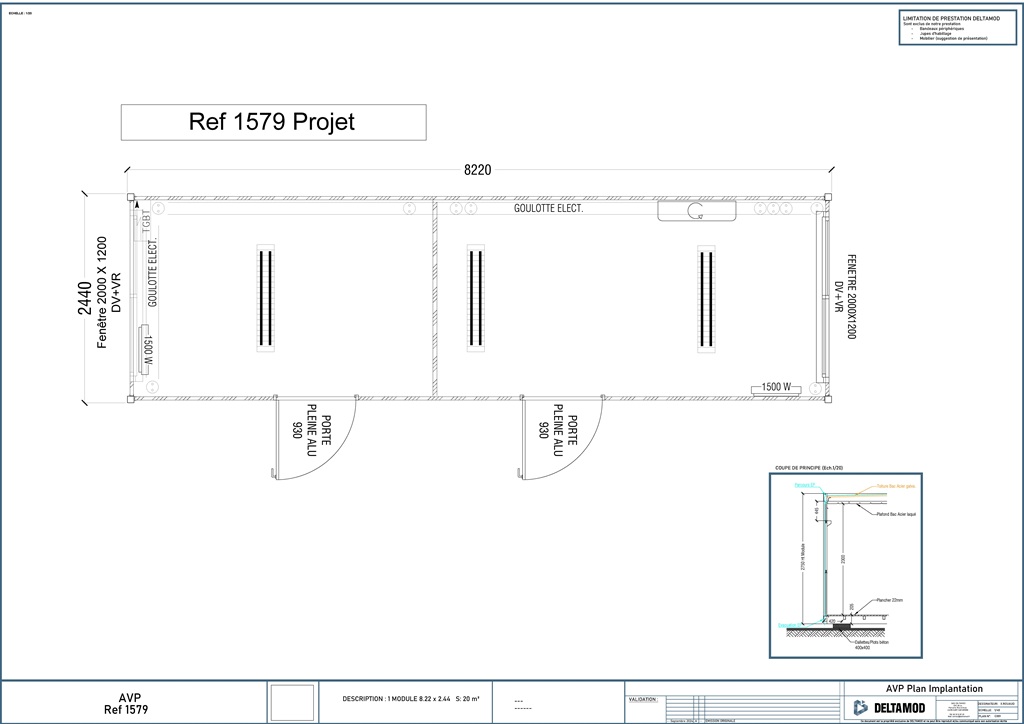Open the Coupe de principe section detail
The width and height of the screenshot is (1024, 724).
(x=846, y=565)
